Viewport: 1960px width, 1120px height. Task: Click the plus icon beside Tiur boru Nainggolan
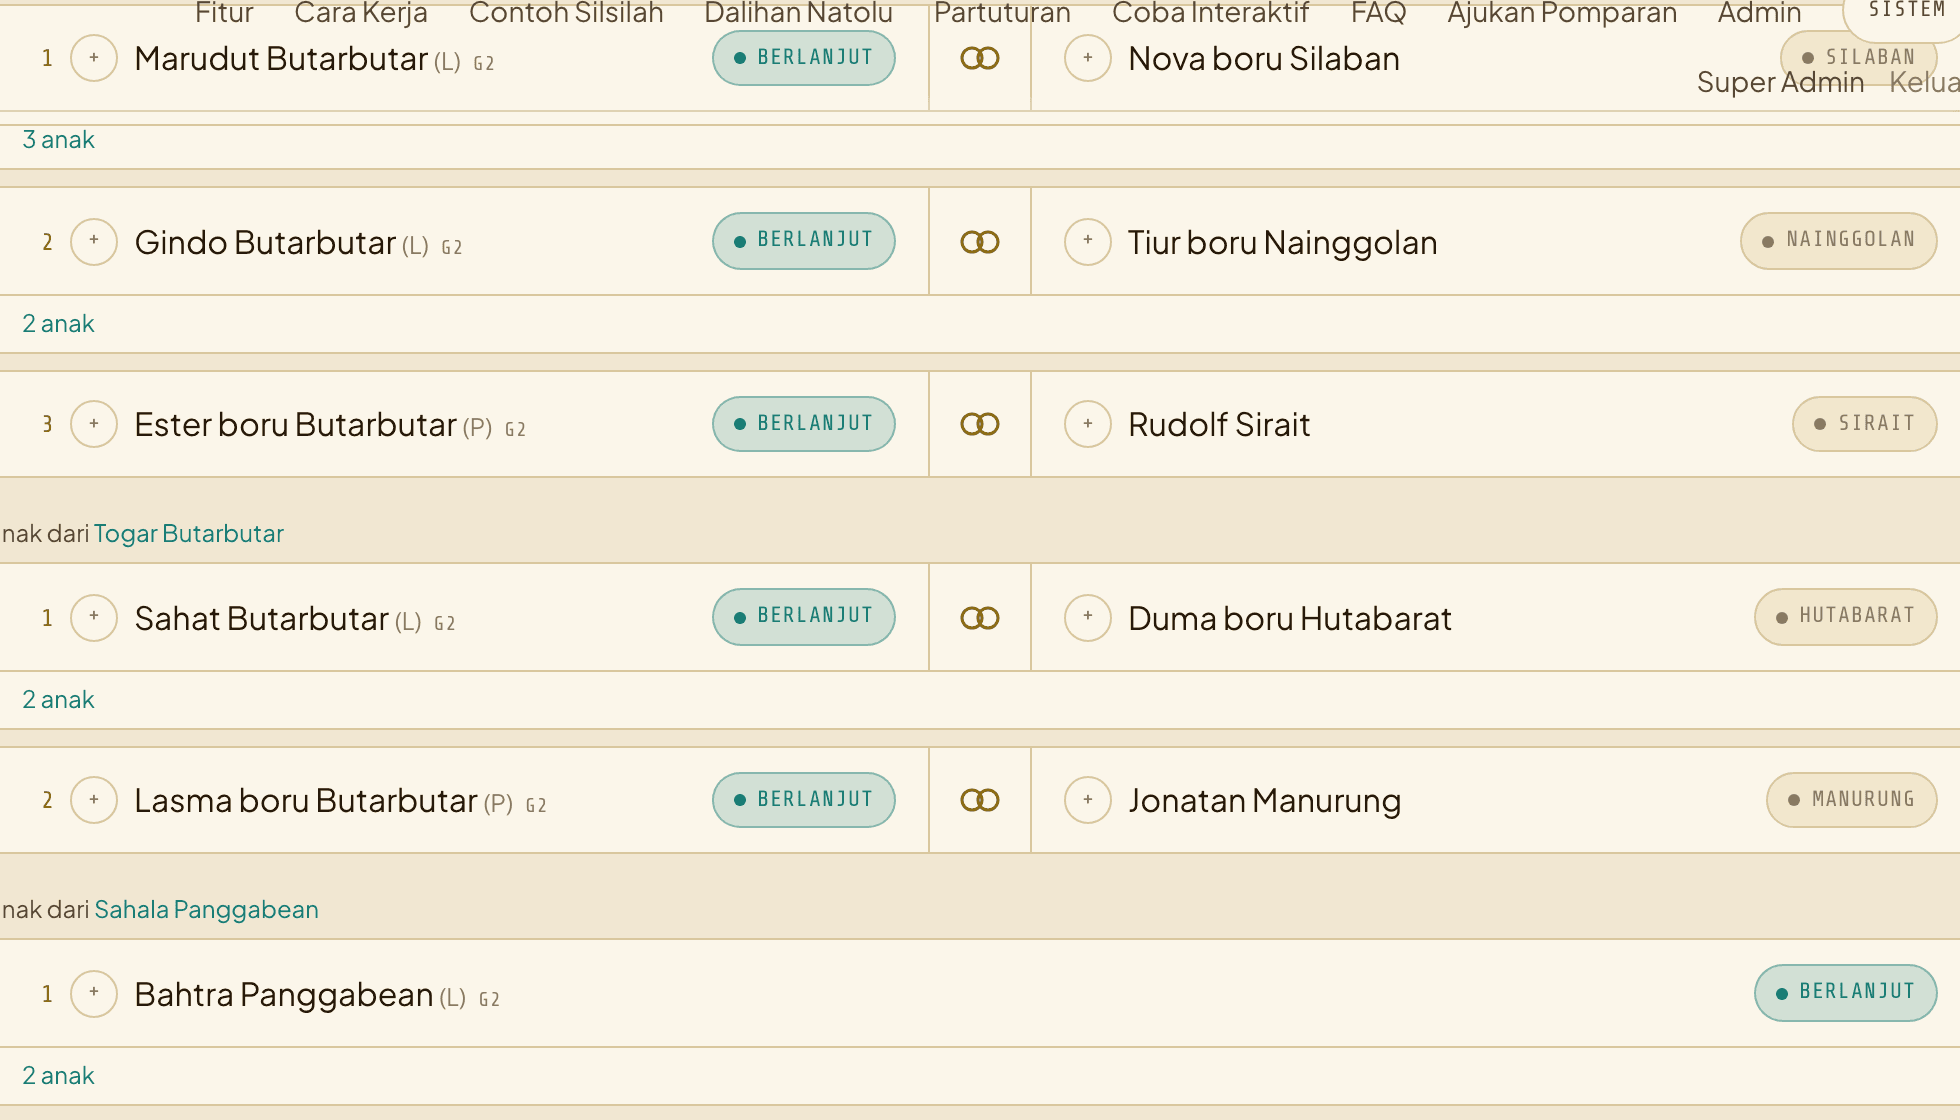(x=1088, y=241)
